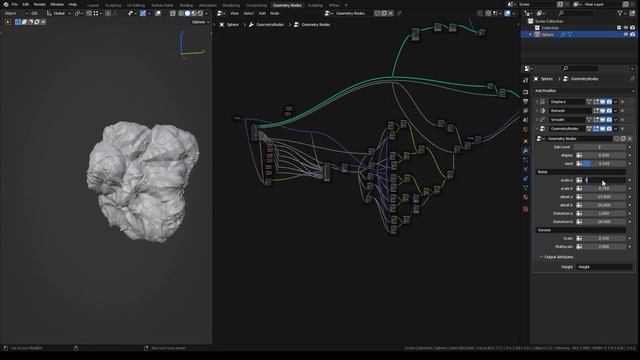Image resolution: width=640 pixels, height=360 pixels.
Task: Open the File menu
Action: 14,4
